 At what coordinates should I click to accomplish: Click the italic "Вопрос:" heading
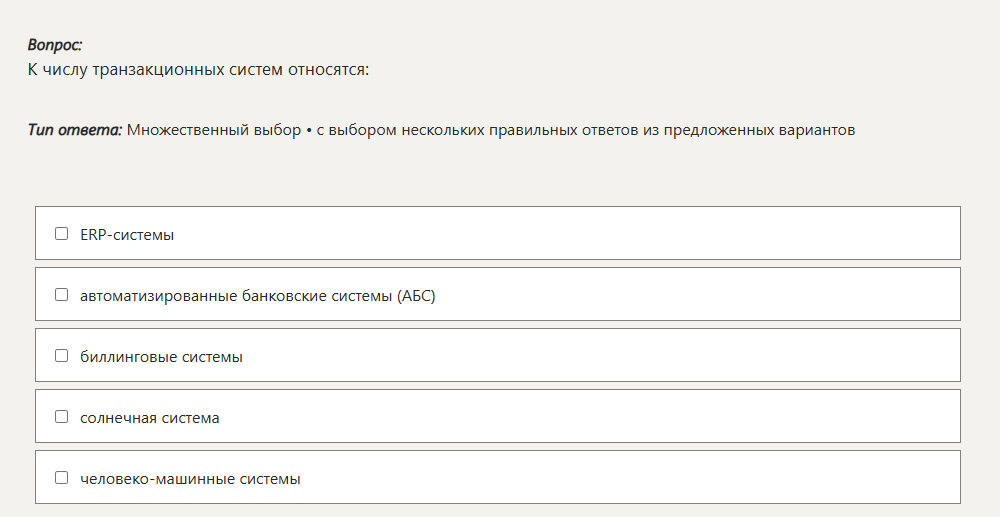tap(55, 45)
